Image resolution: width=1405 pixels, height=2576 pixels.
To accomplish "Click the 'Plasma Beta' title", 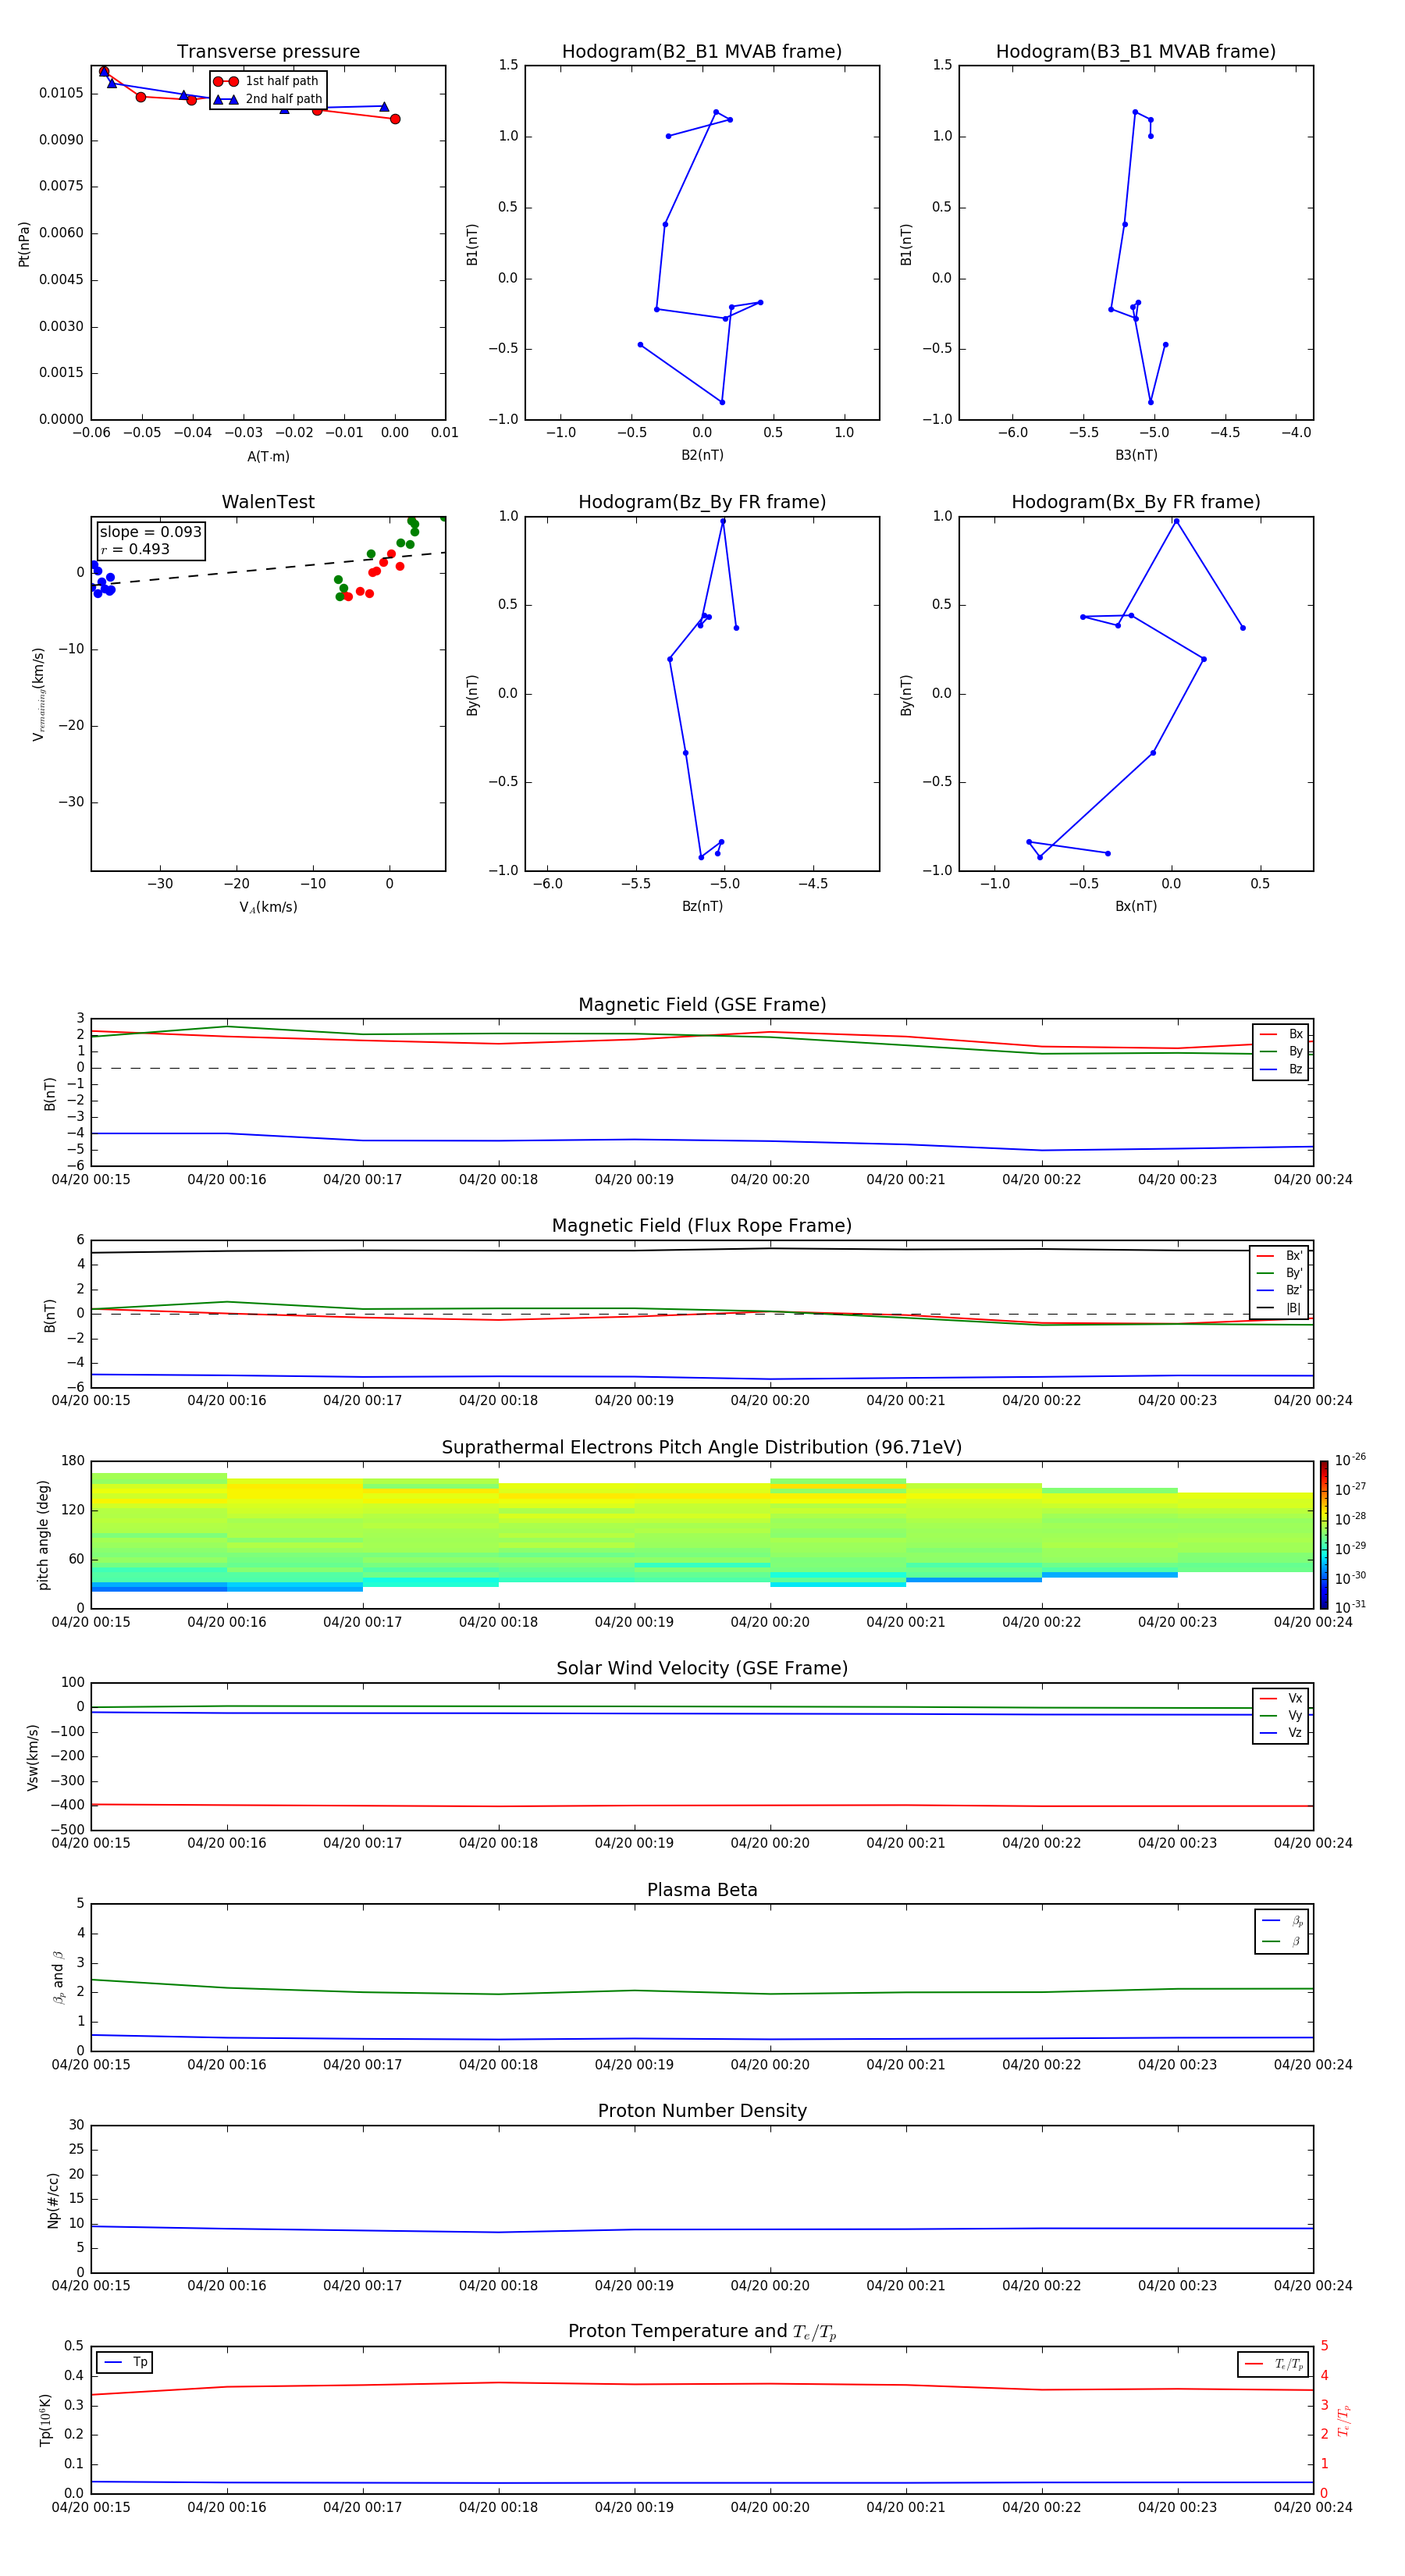I will (x=702, y=1890).
